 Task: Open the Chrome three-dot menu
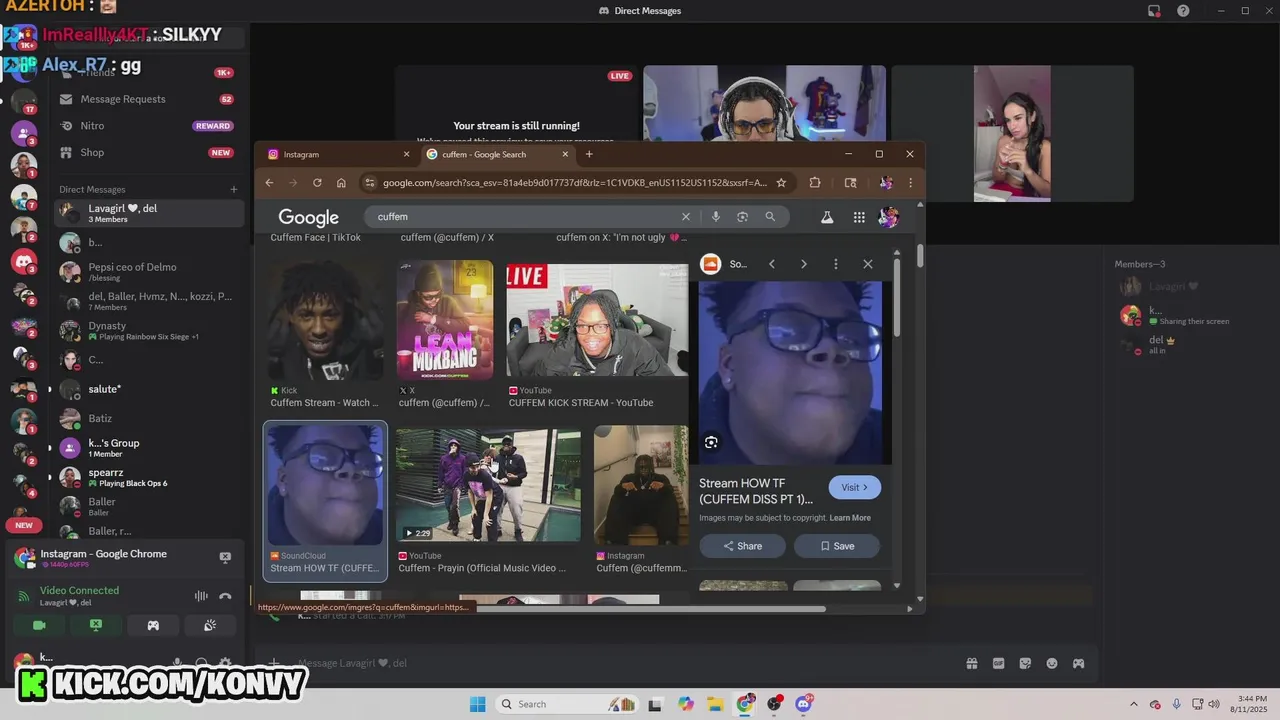(910, 183)
